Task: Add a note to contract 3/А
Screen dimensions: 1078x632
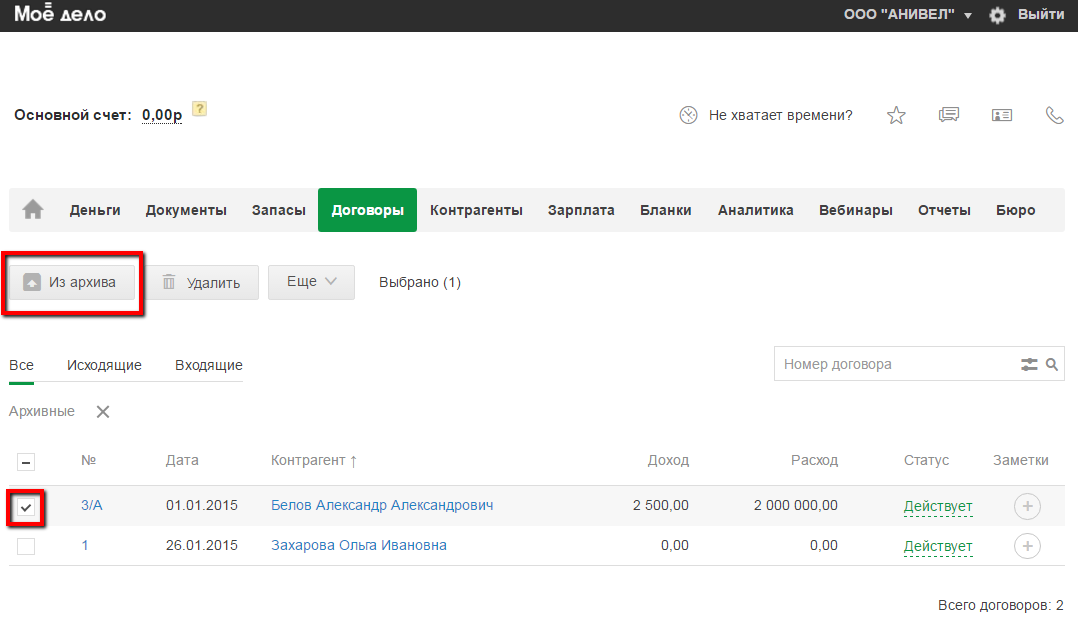Action: coord(1027,507)
